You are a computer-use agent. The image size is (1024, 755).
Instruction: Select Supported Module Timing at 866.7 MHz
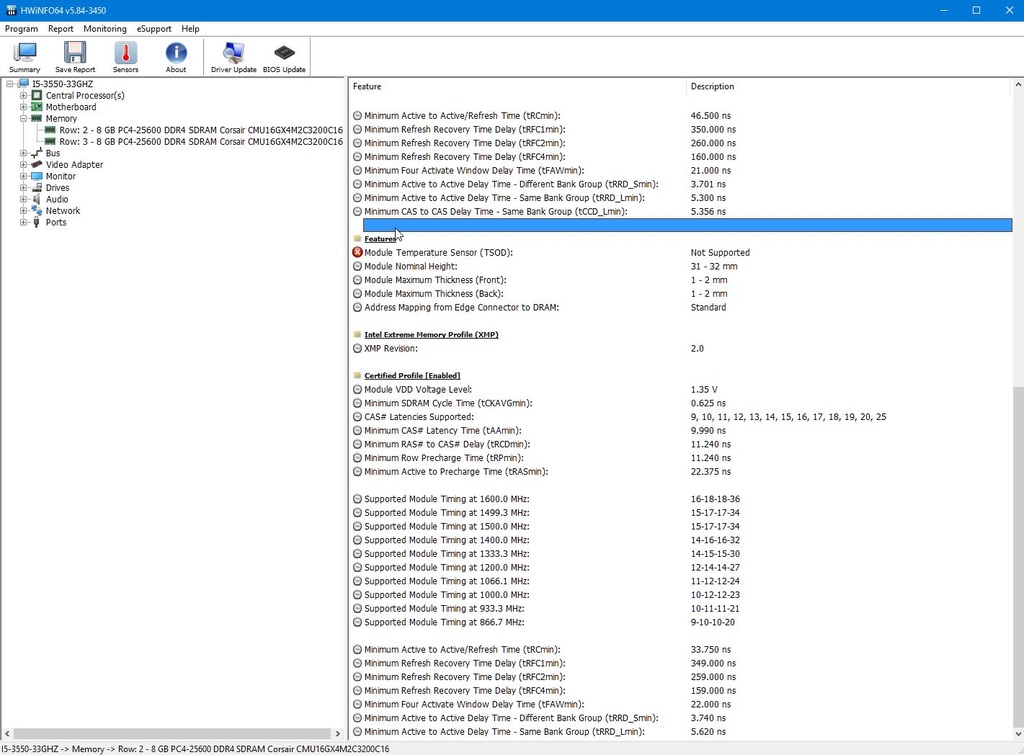pos(682,622)
